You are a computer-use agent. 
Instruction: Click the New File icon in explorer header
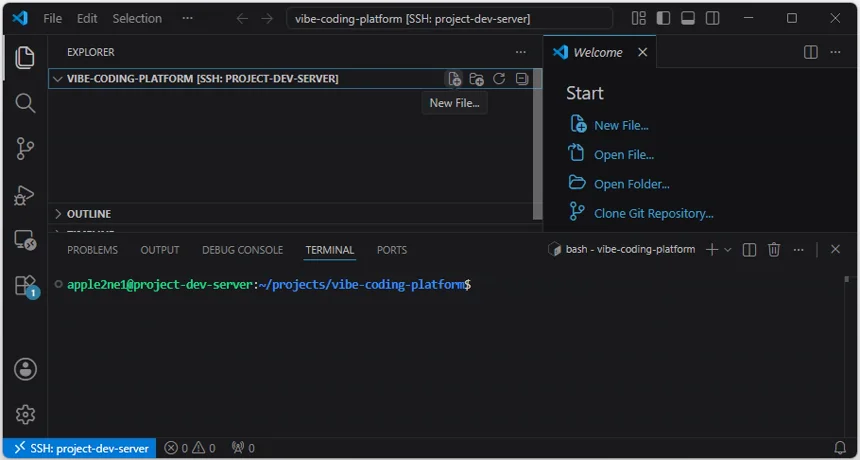(454, 79)
